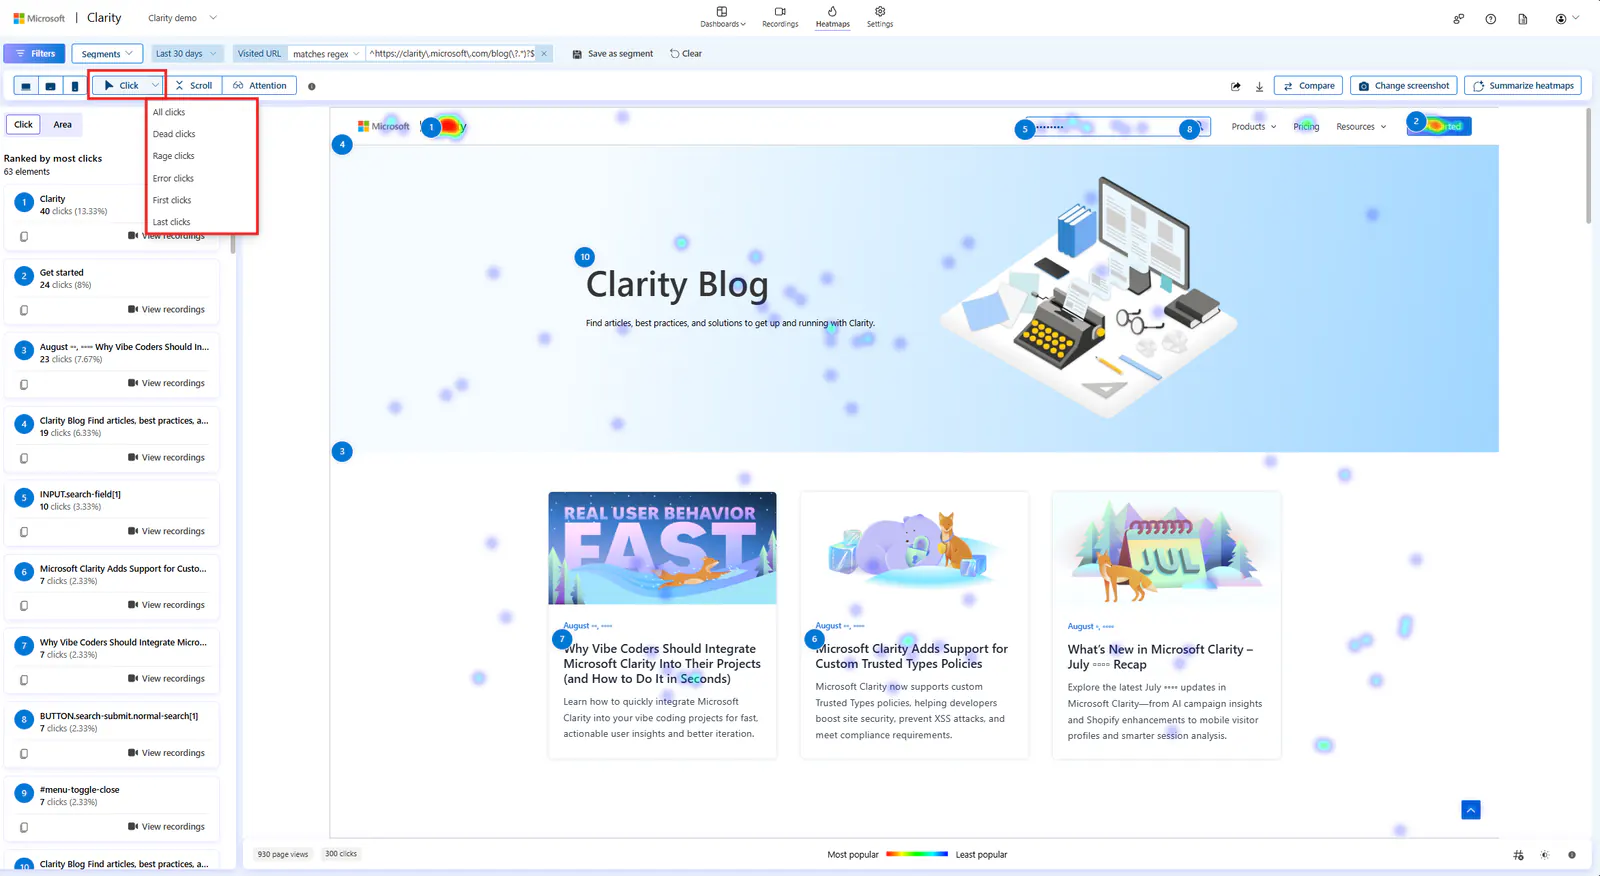Copy selector icon for Get started element
The image size is (1600, 876).
pos(24,310)
